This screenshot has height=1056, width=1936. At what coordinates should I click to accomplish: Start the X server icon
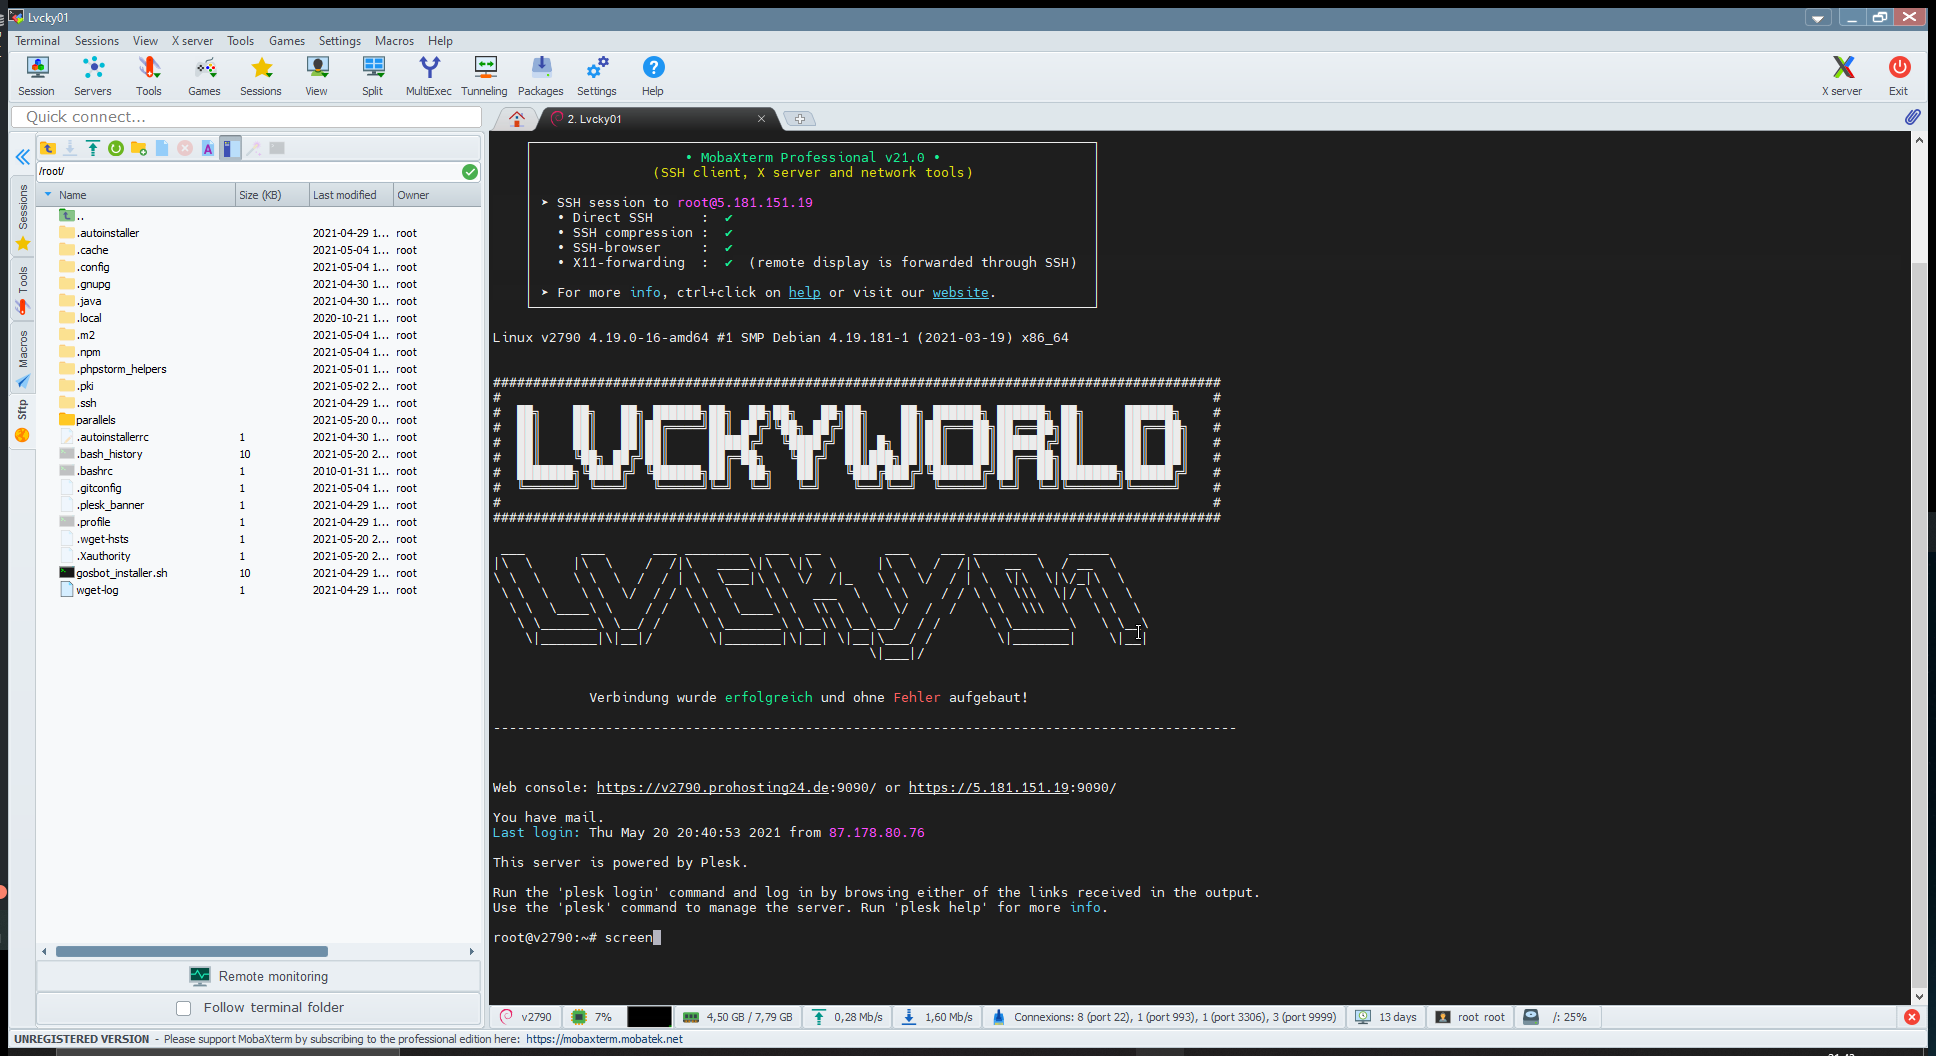click(1841, 76)
